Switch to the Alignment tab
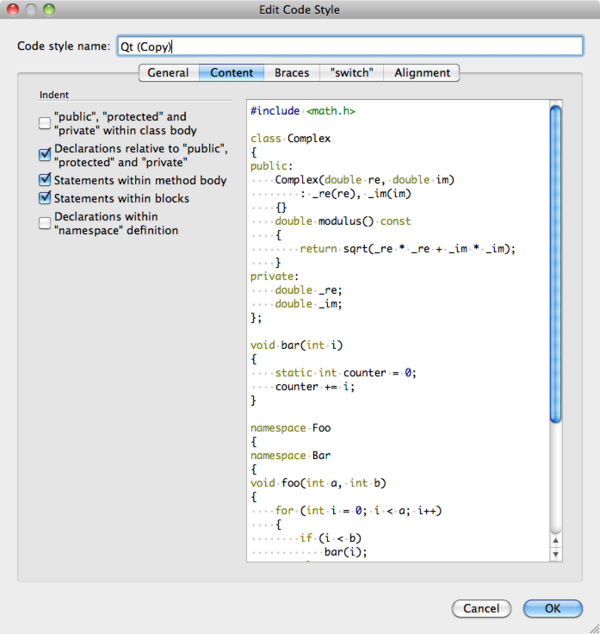Screen dimensions: 600x634 coord(422,73)
